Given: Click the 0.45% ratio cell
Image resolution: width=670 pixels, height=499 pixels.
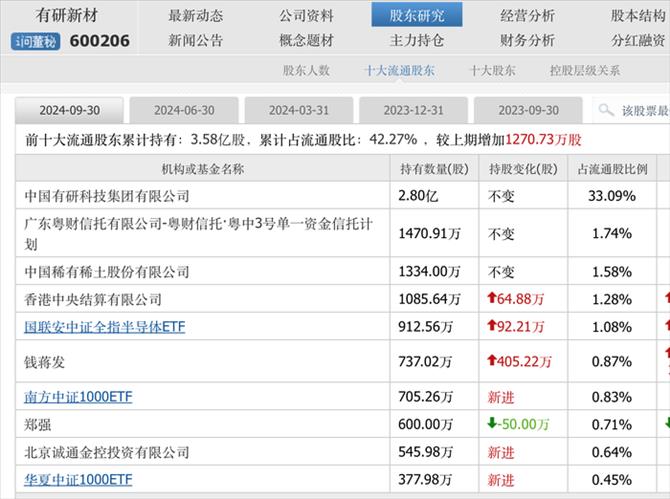Looking at the screenshot, I should (612, 480).
